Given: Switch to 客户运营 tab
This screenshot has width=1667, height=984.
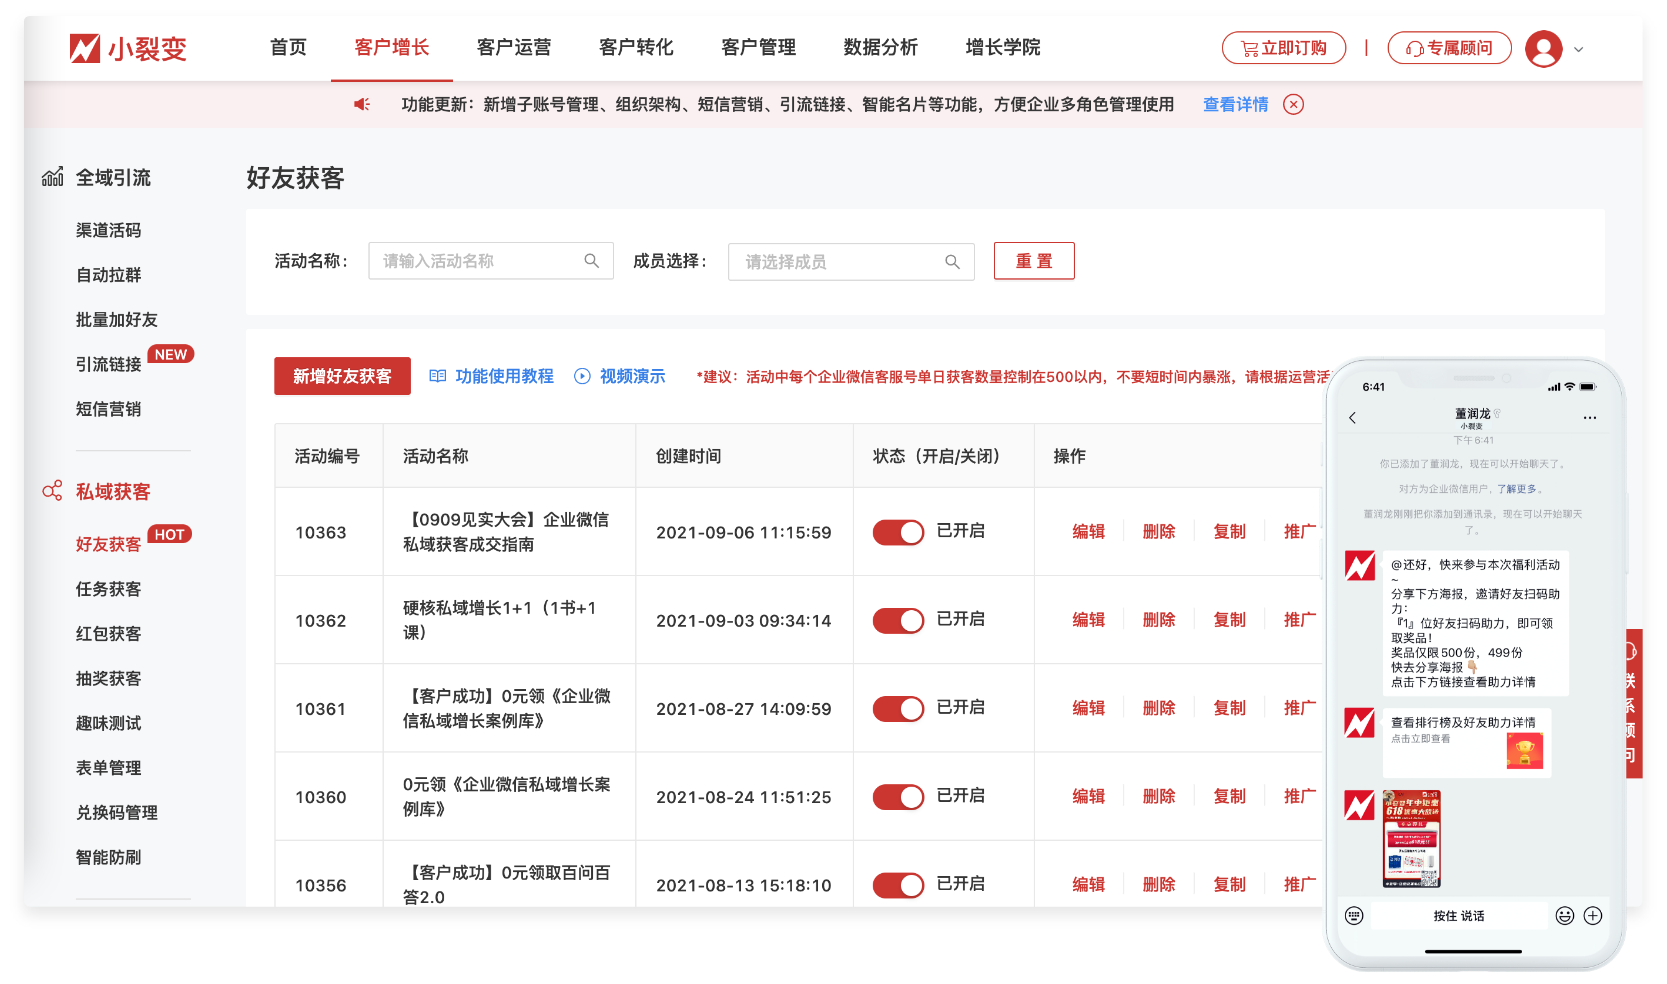Looking at the screenshot, I should click(514, 47).
